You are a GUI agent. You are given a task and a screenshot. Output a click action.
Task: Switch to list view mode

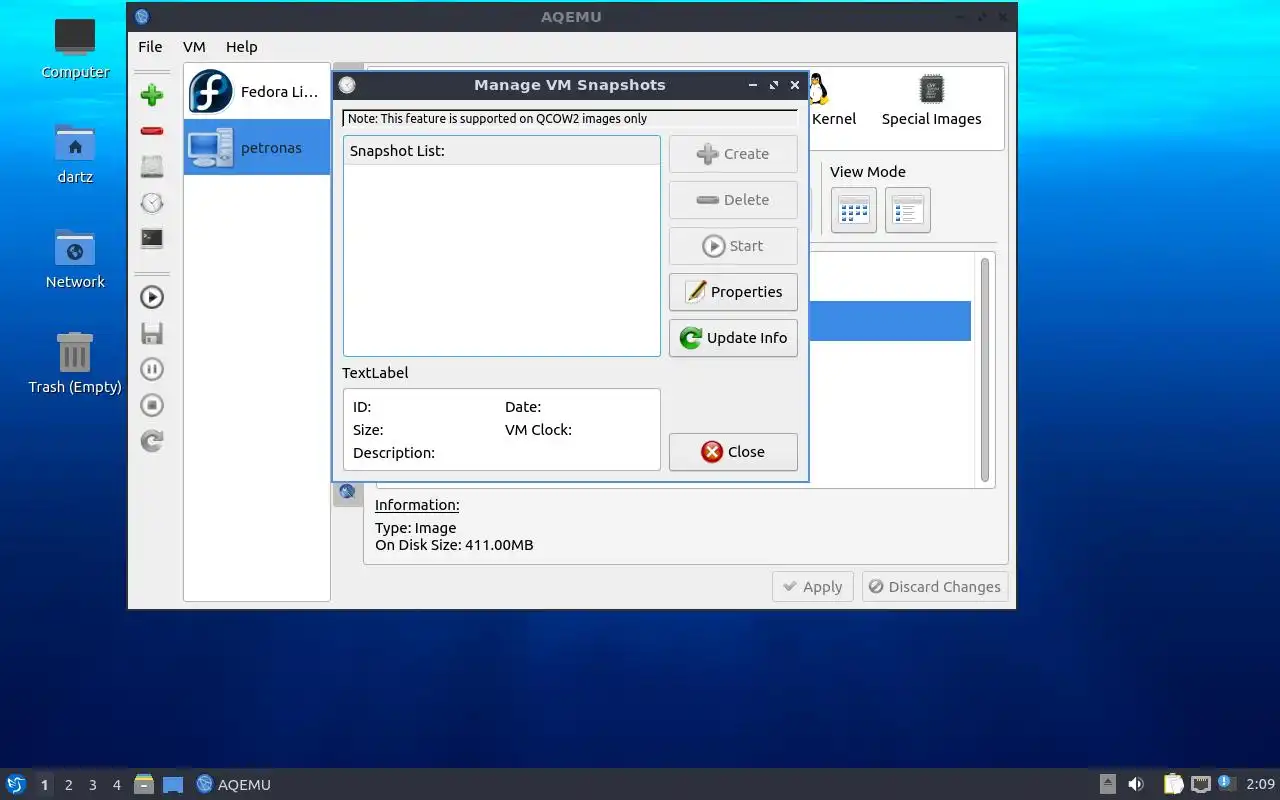click(908, 210)
